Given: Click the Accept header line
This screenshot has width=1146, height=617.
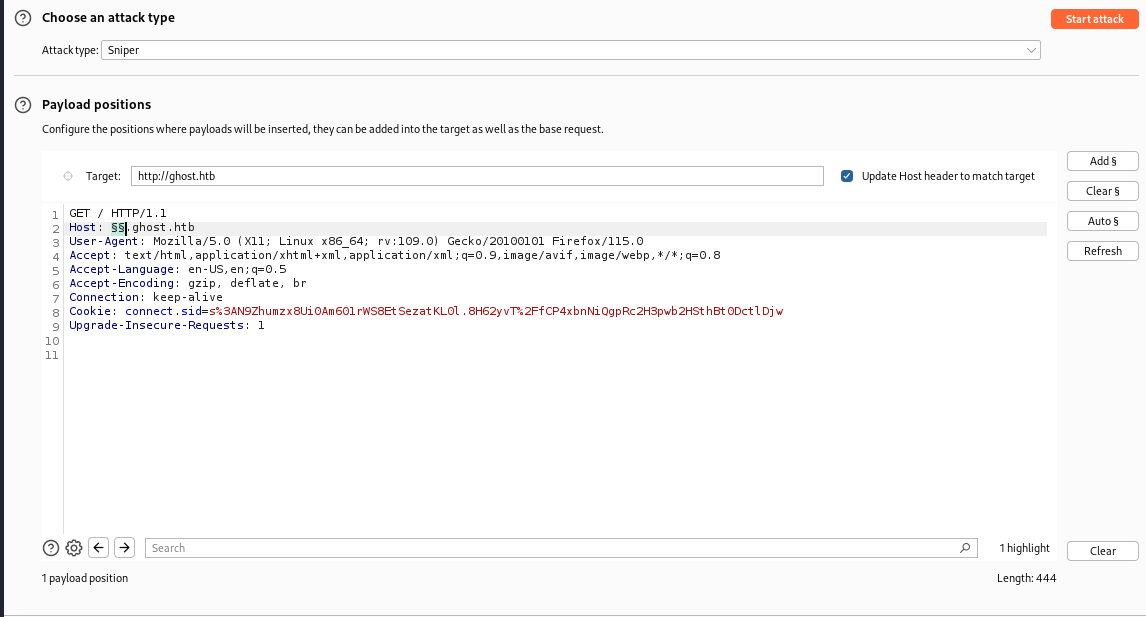Looking at the screenshot, I should (395, 255).
